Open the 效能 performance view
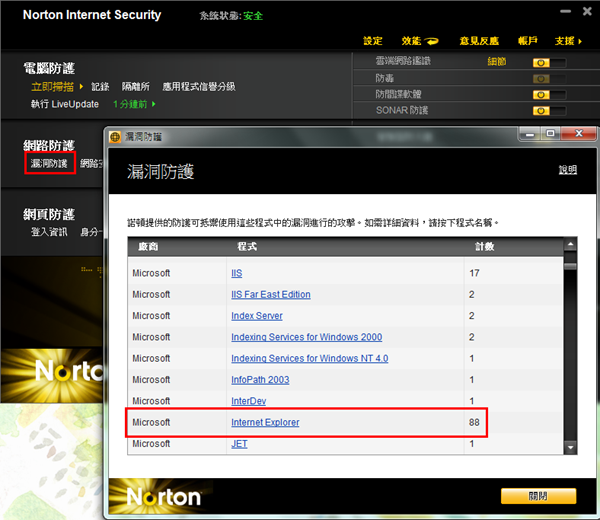This screenshot has height=520, width=600. [411, 41]
